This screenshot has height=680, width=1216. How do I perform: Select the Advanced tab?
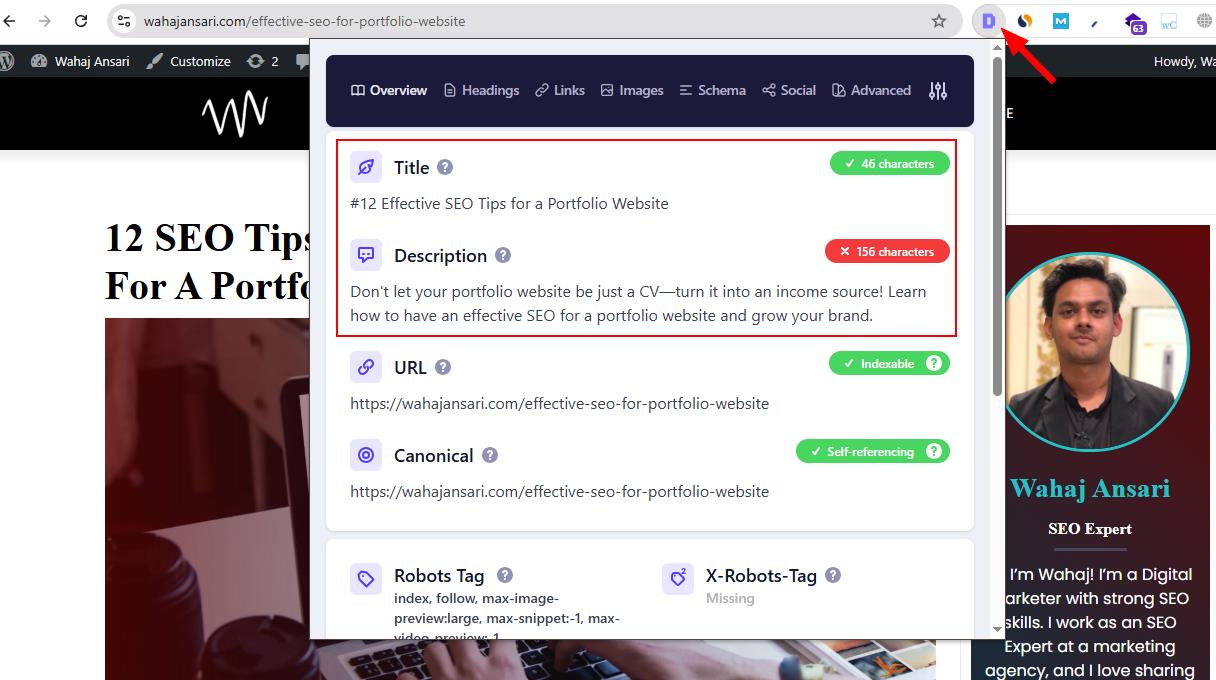coord(871,90)
